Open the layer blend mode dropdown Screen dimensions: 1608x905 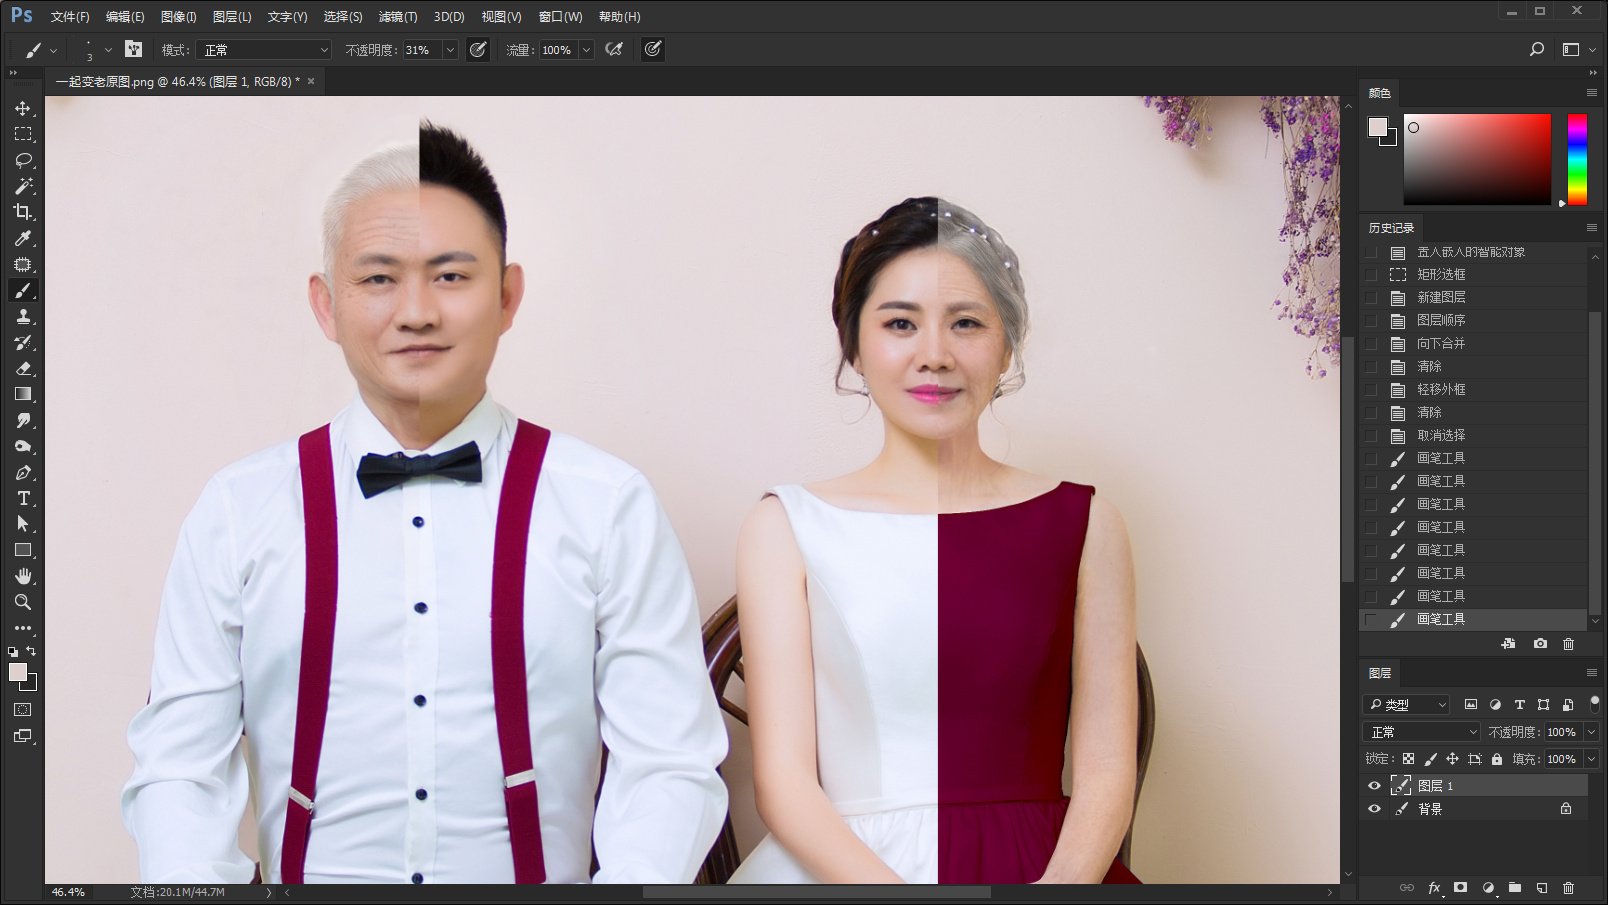[1421, 732]
